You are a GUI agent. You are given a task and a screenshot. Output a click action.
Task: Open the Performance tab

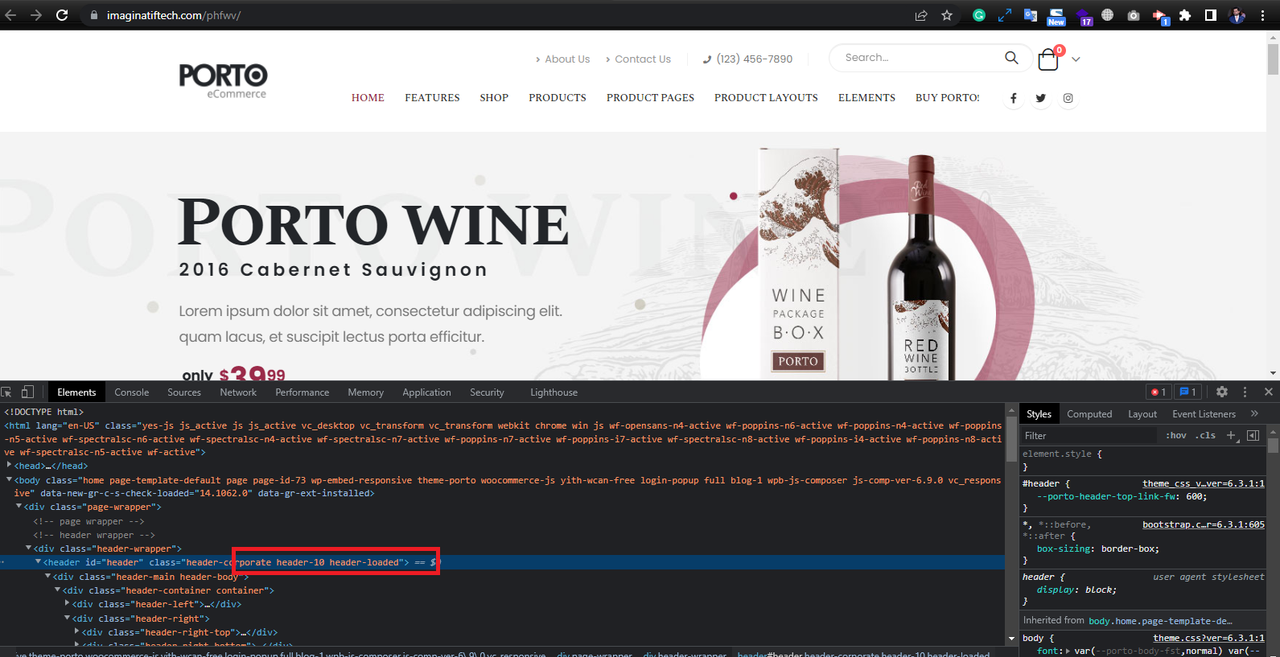coord(302,392)
